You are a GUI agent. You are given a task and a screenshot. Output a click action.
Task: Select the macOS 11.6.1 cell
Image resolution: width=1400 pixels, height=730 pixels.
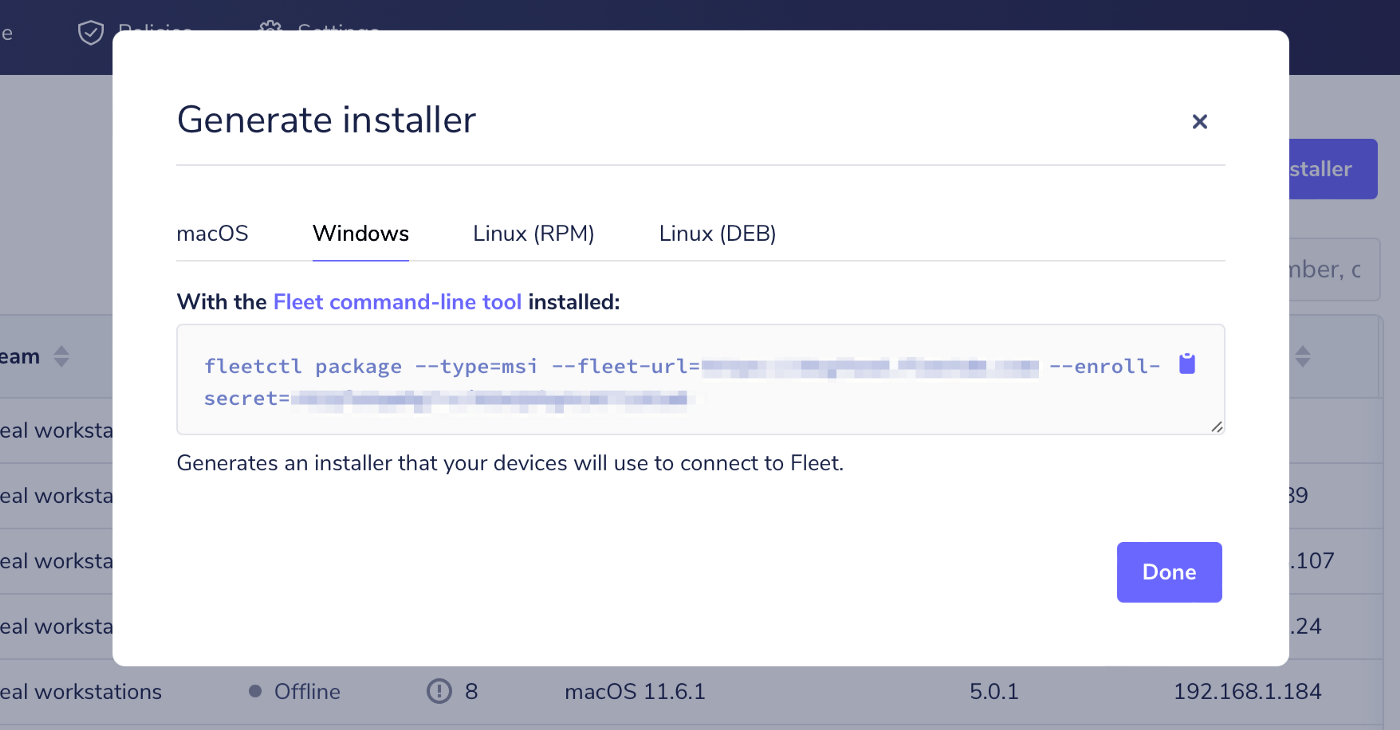[635, 692]
